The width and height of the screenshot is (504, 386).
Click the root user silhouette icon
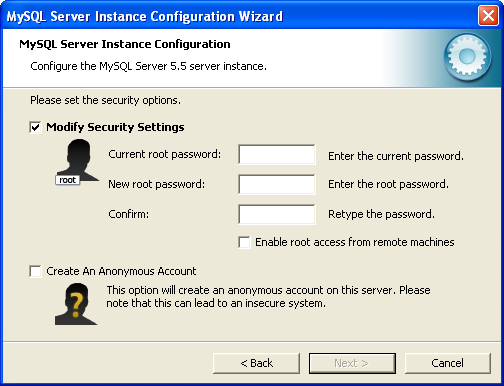[78, 161]
